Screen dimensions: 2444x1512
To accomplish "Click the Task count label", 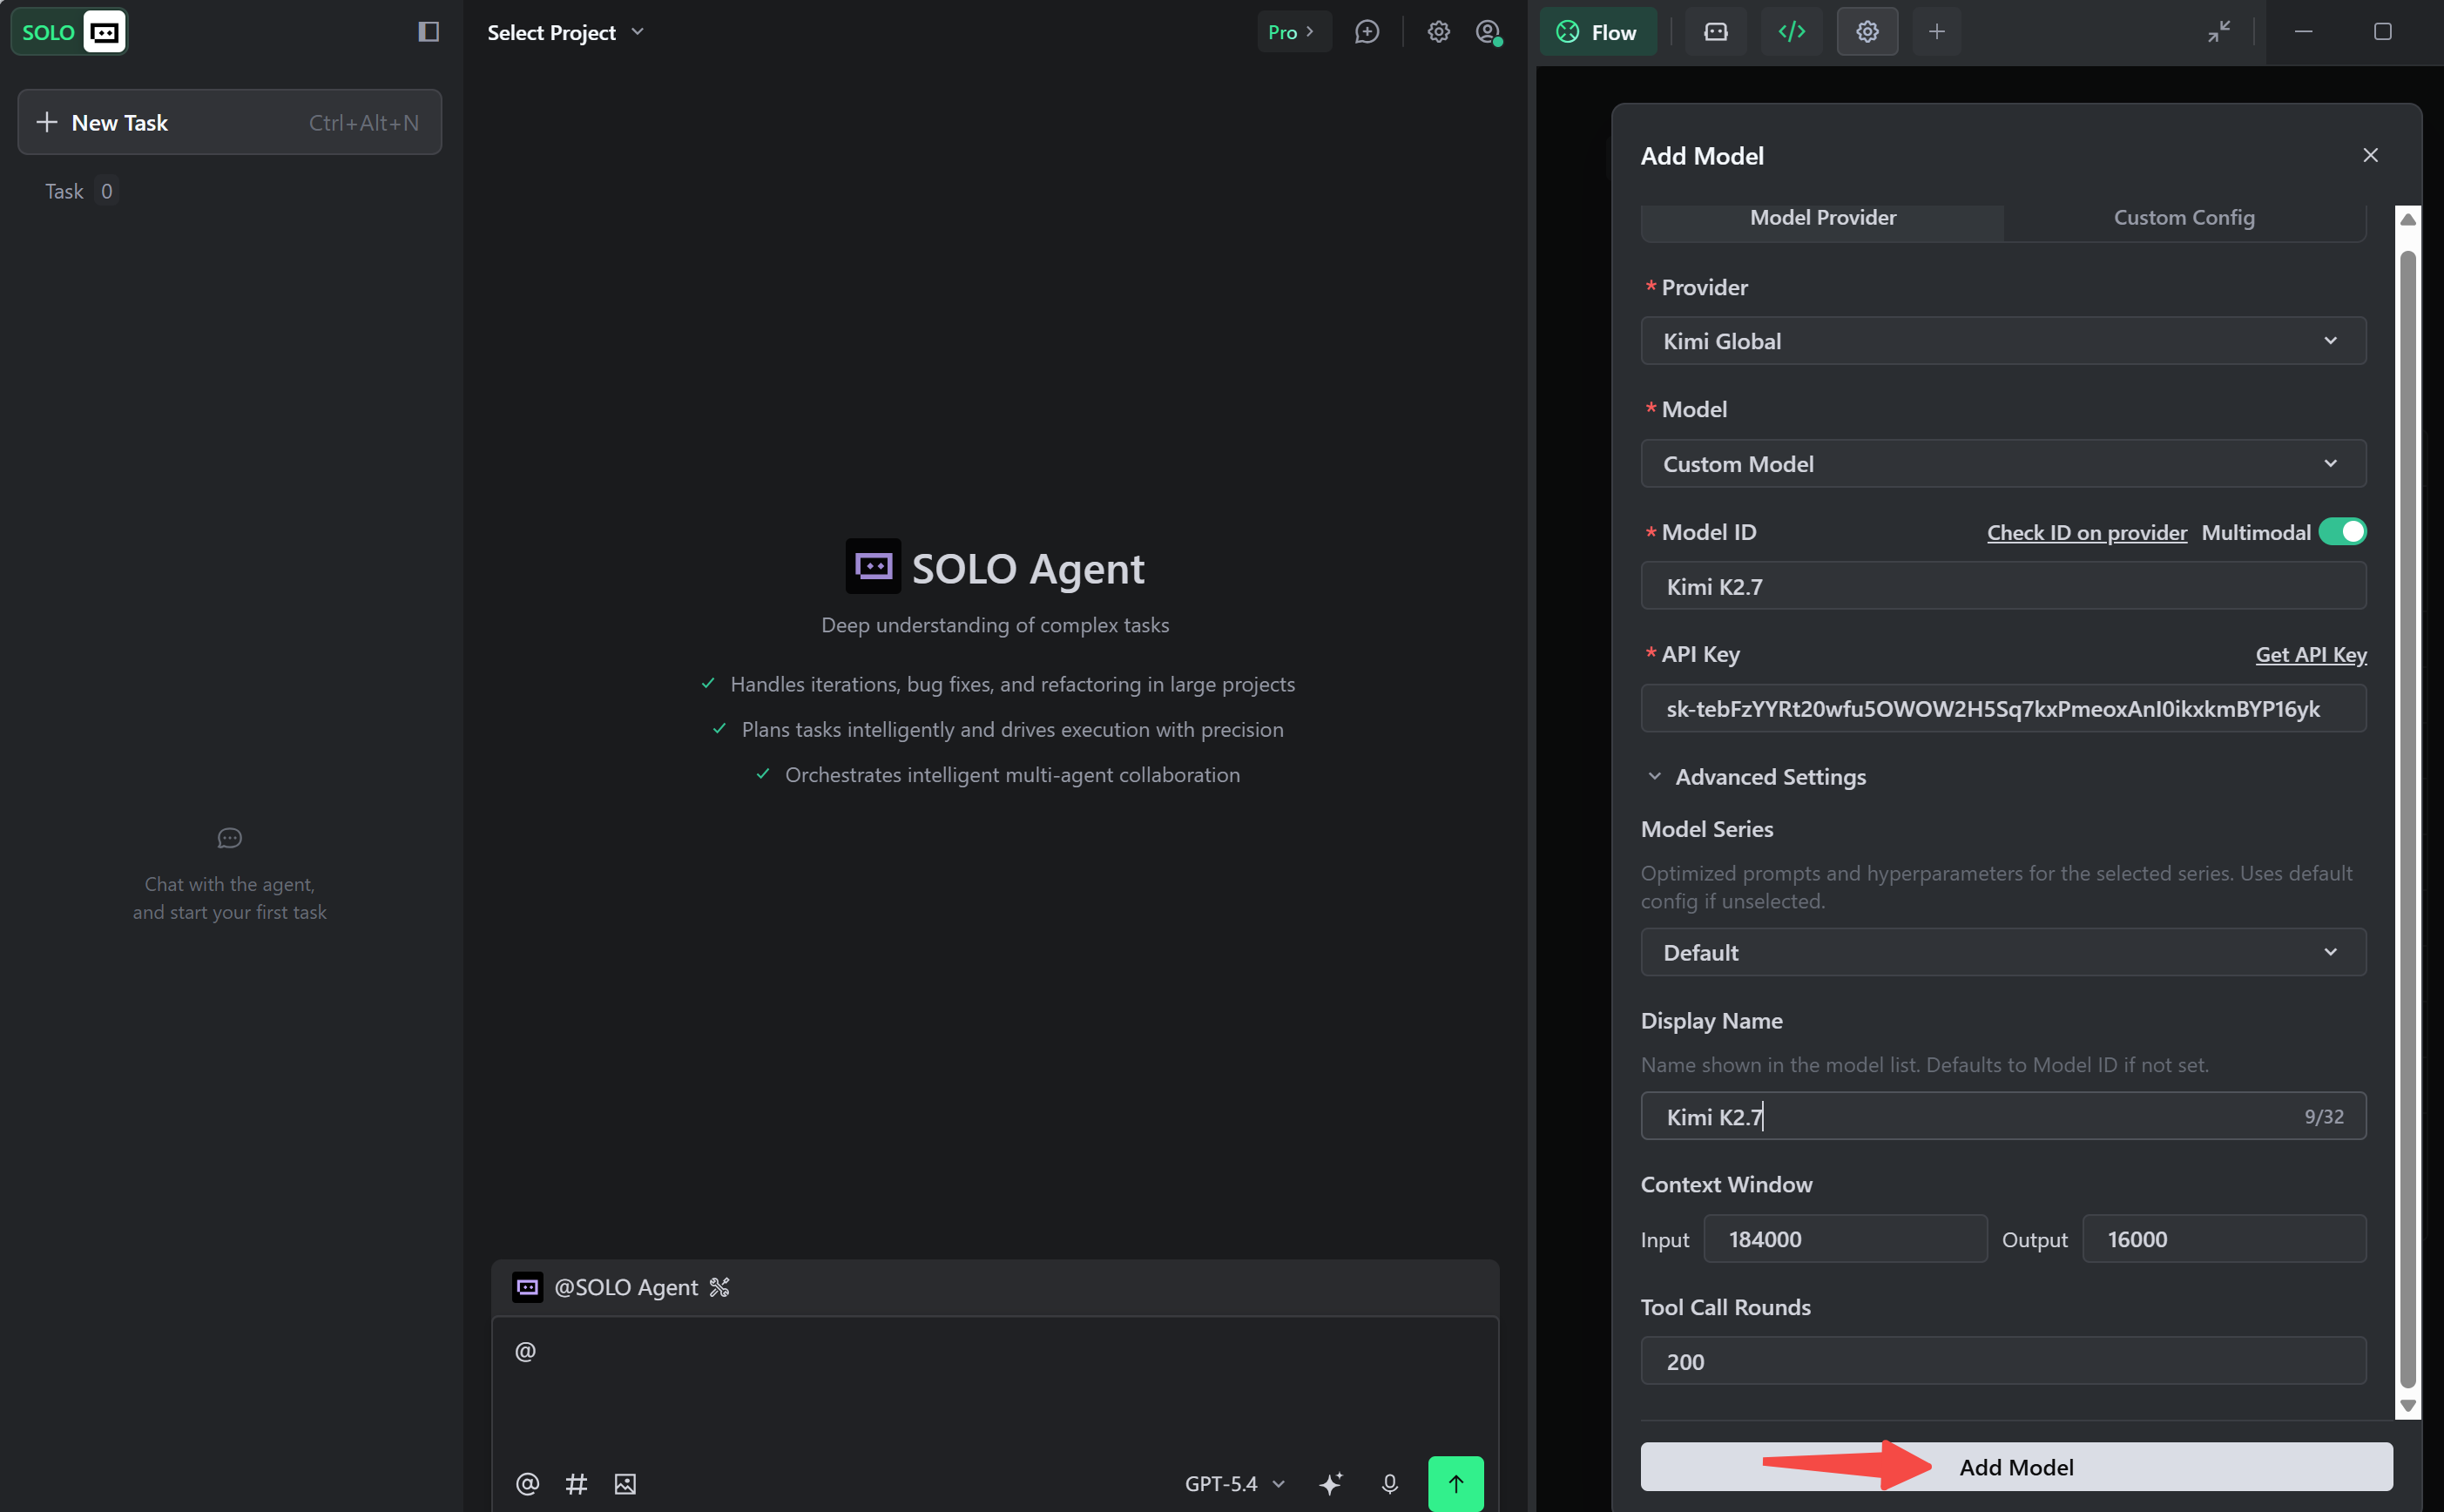I will (80, 191).
